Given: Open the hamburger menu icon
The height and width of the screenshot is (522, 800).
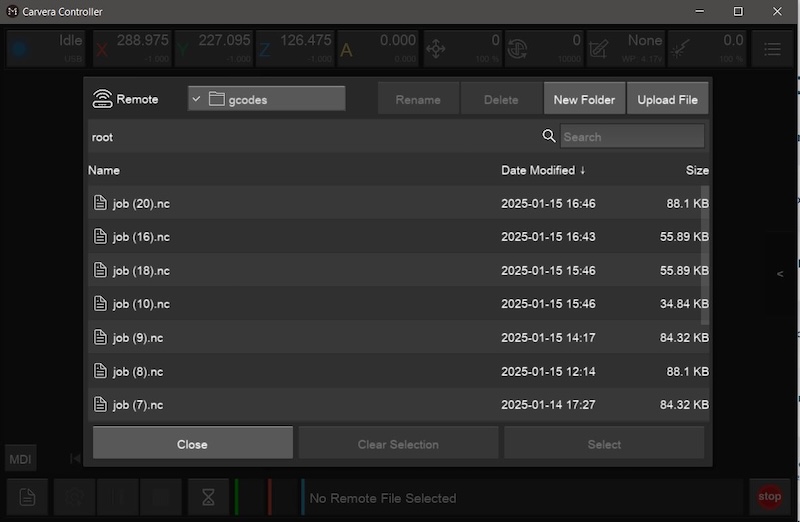Looking at the screenshot, I should tap(772, 49).
